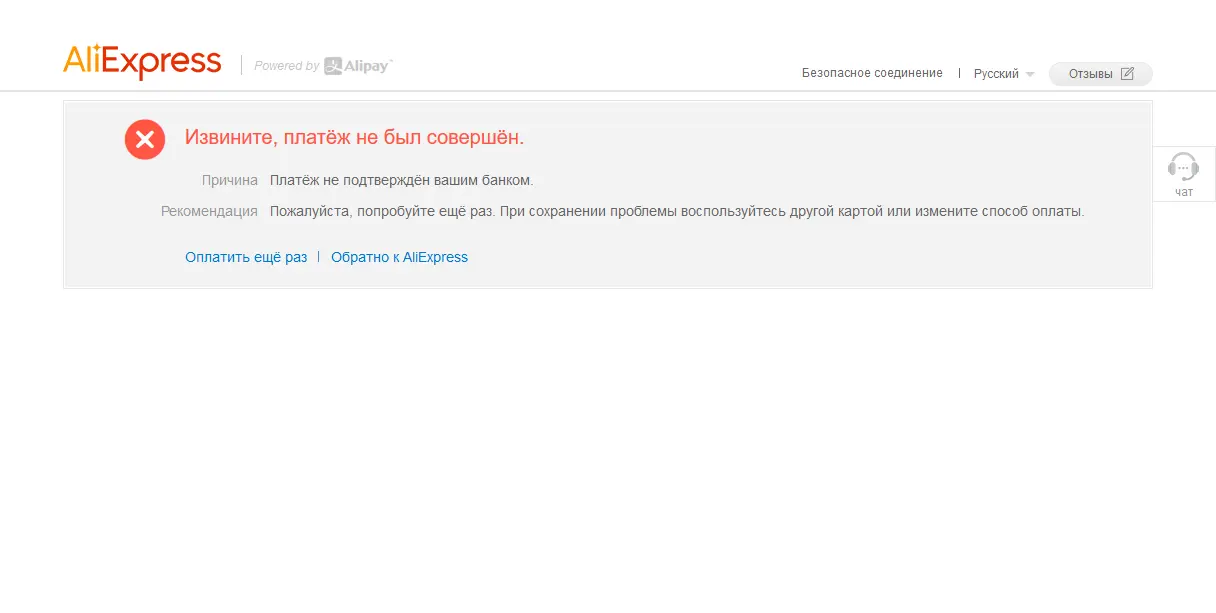This screenshot has height=613, width=1216.
Task: Click the recommendation text Пожалуйста, попробуйте ещё раз
Action: coord(382,212)
